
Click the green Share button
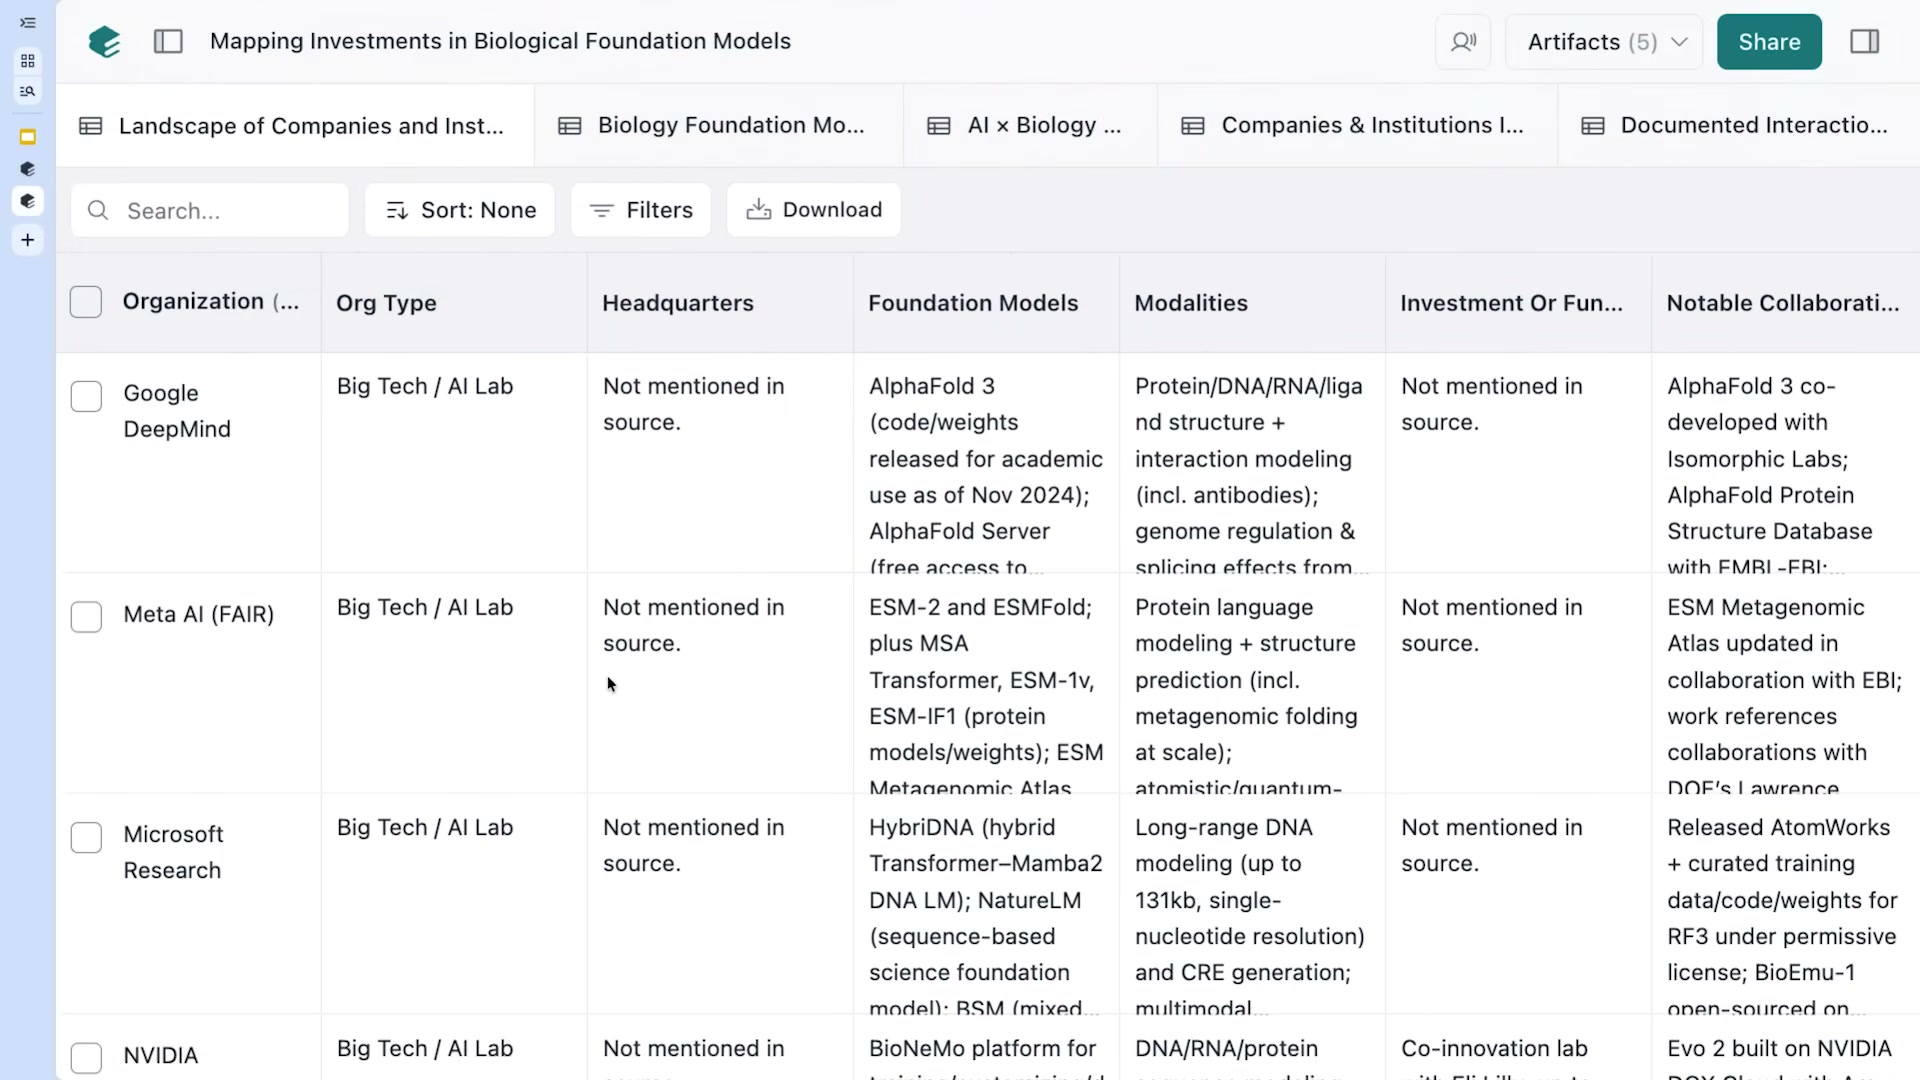click(1769, 42)
